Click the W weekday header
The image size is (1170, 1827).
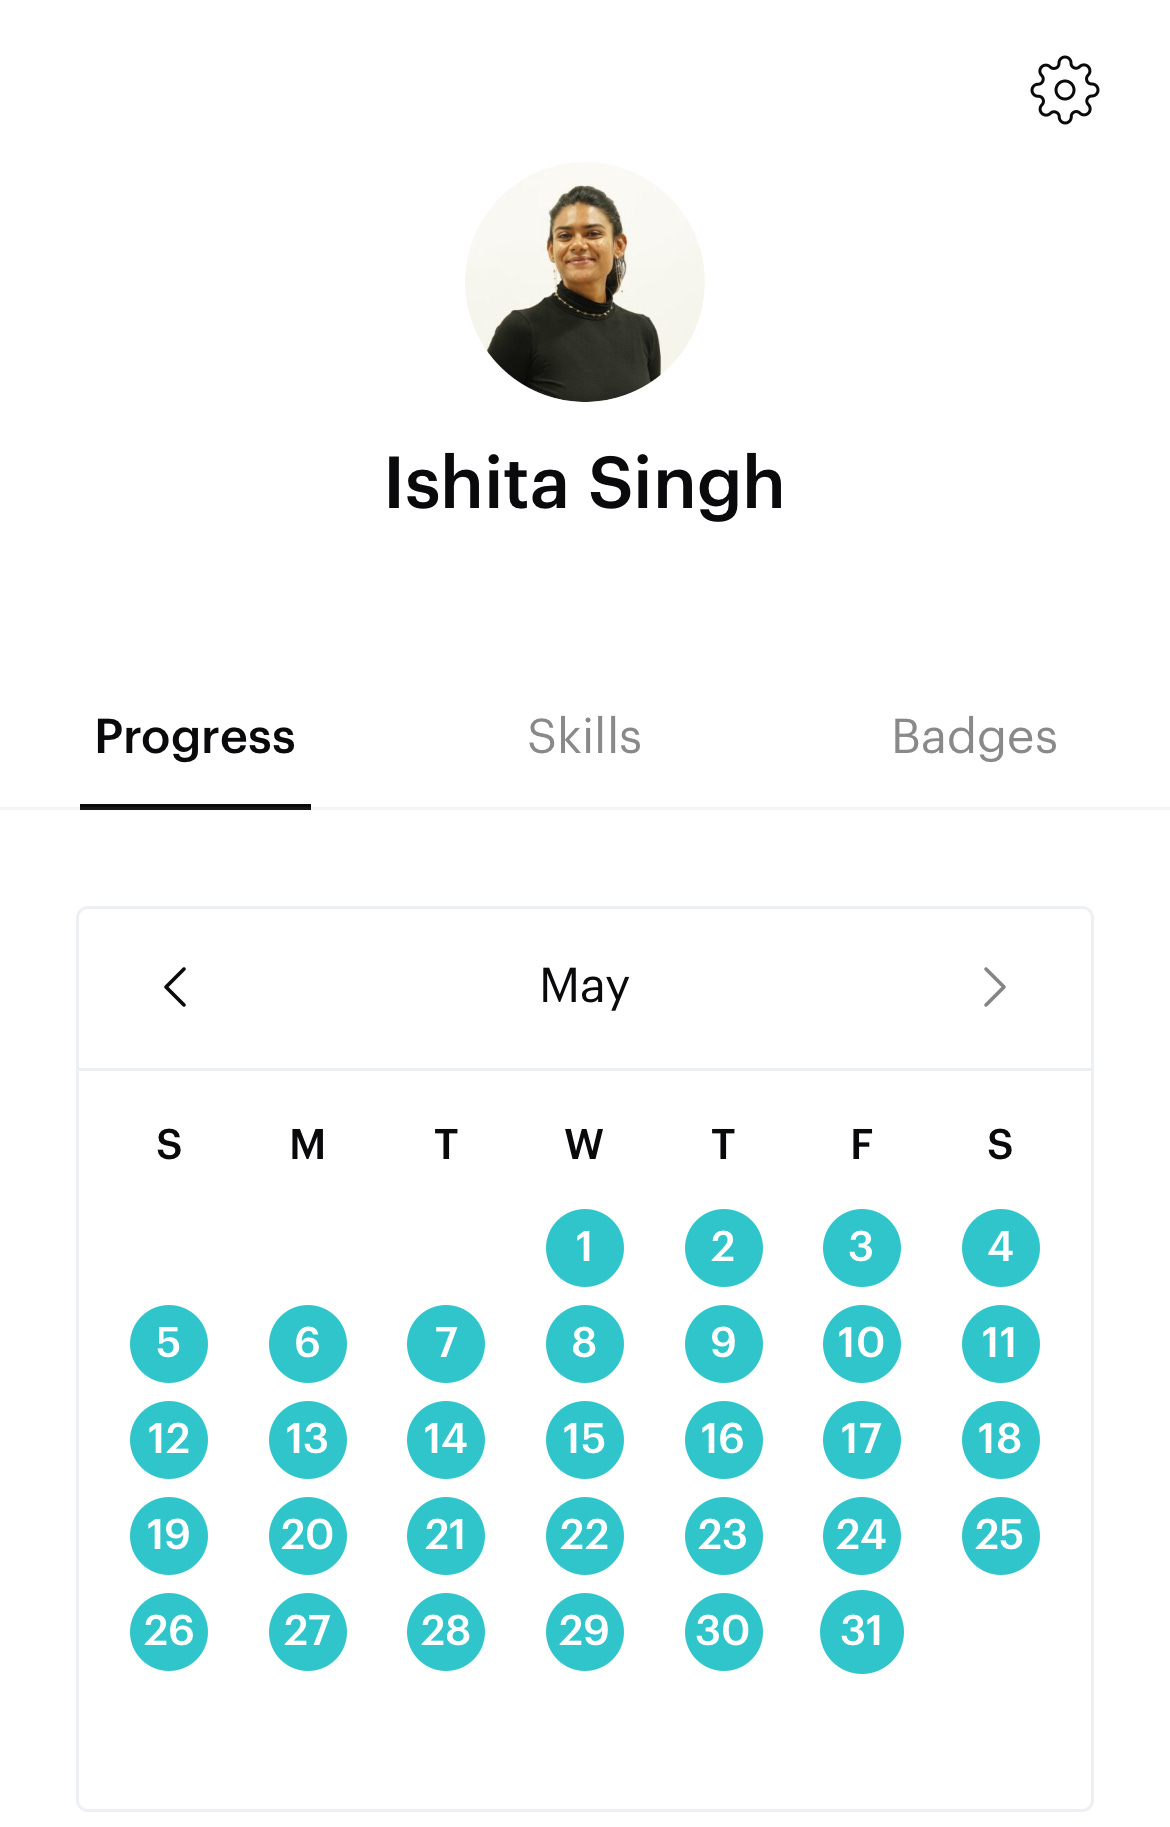pos(584,1145)
